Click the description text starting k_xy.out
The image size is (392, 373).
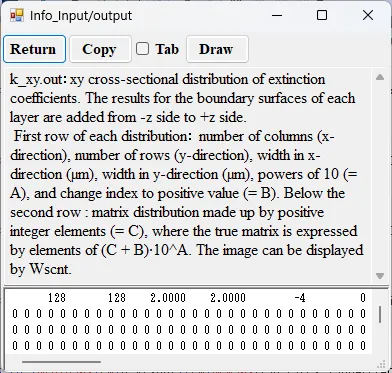[187, 174]
